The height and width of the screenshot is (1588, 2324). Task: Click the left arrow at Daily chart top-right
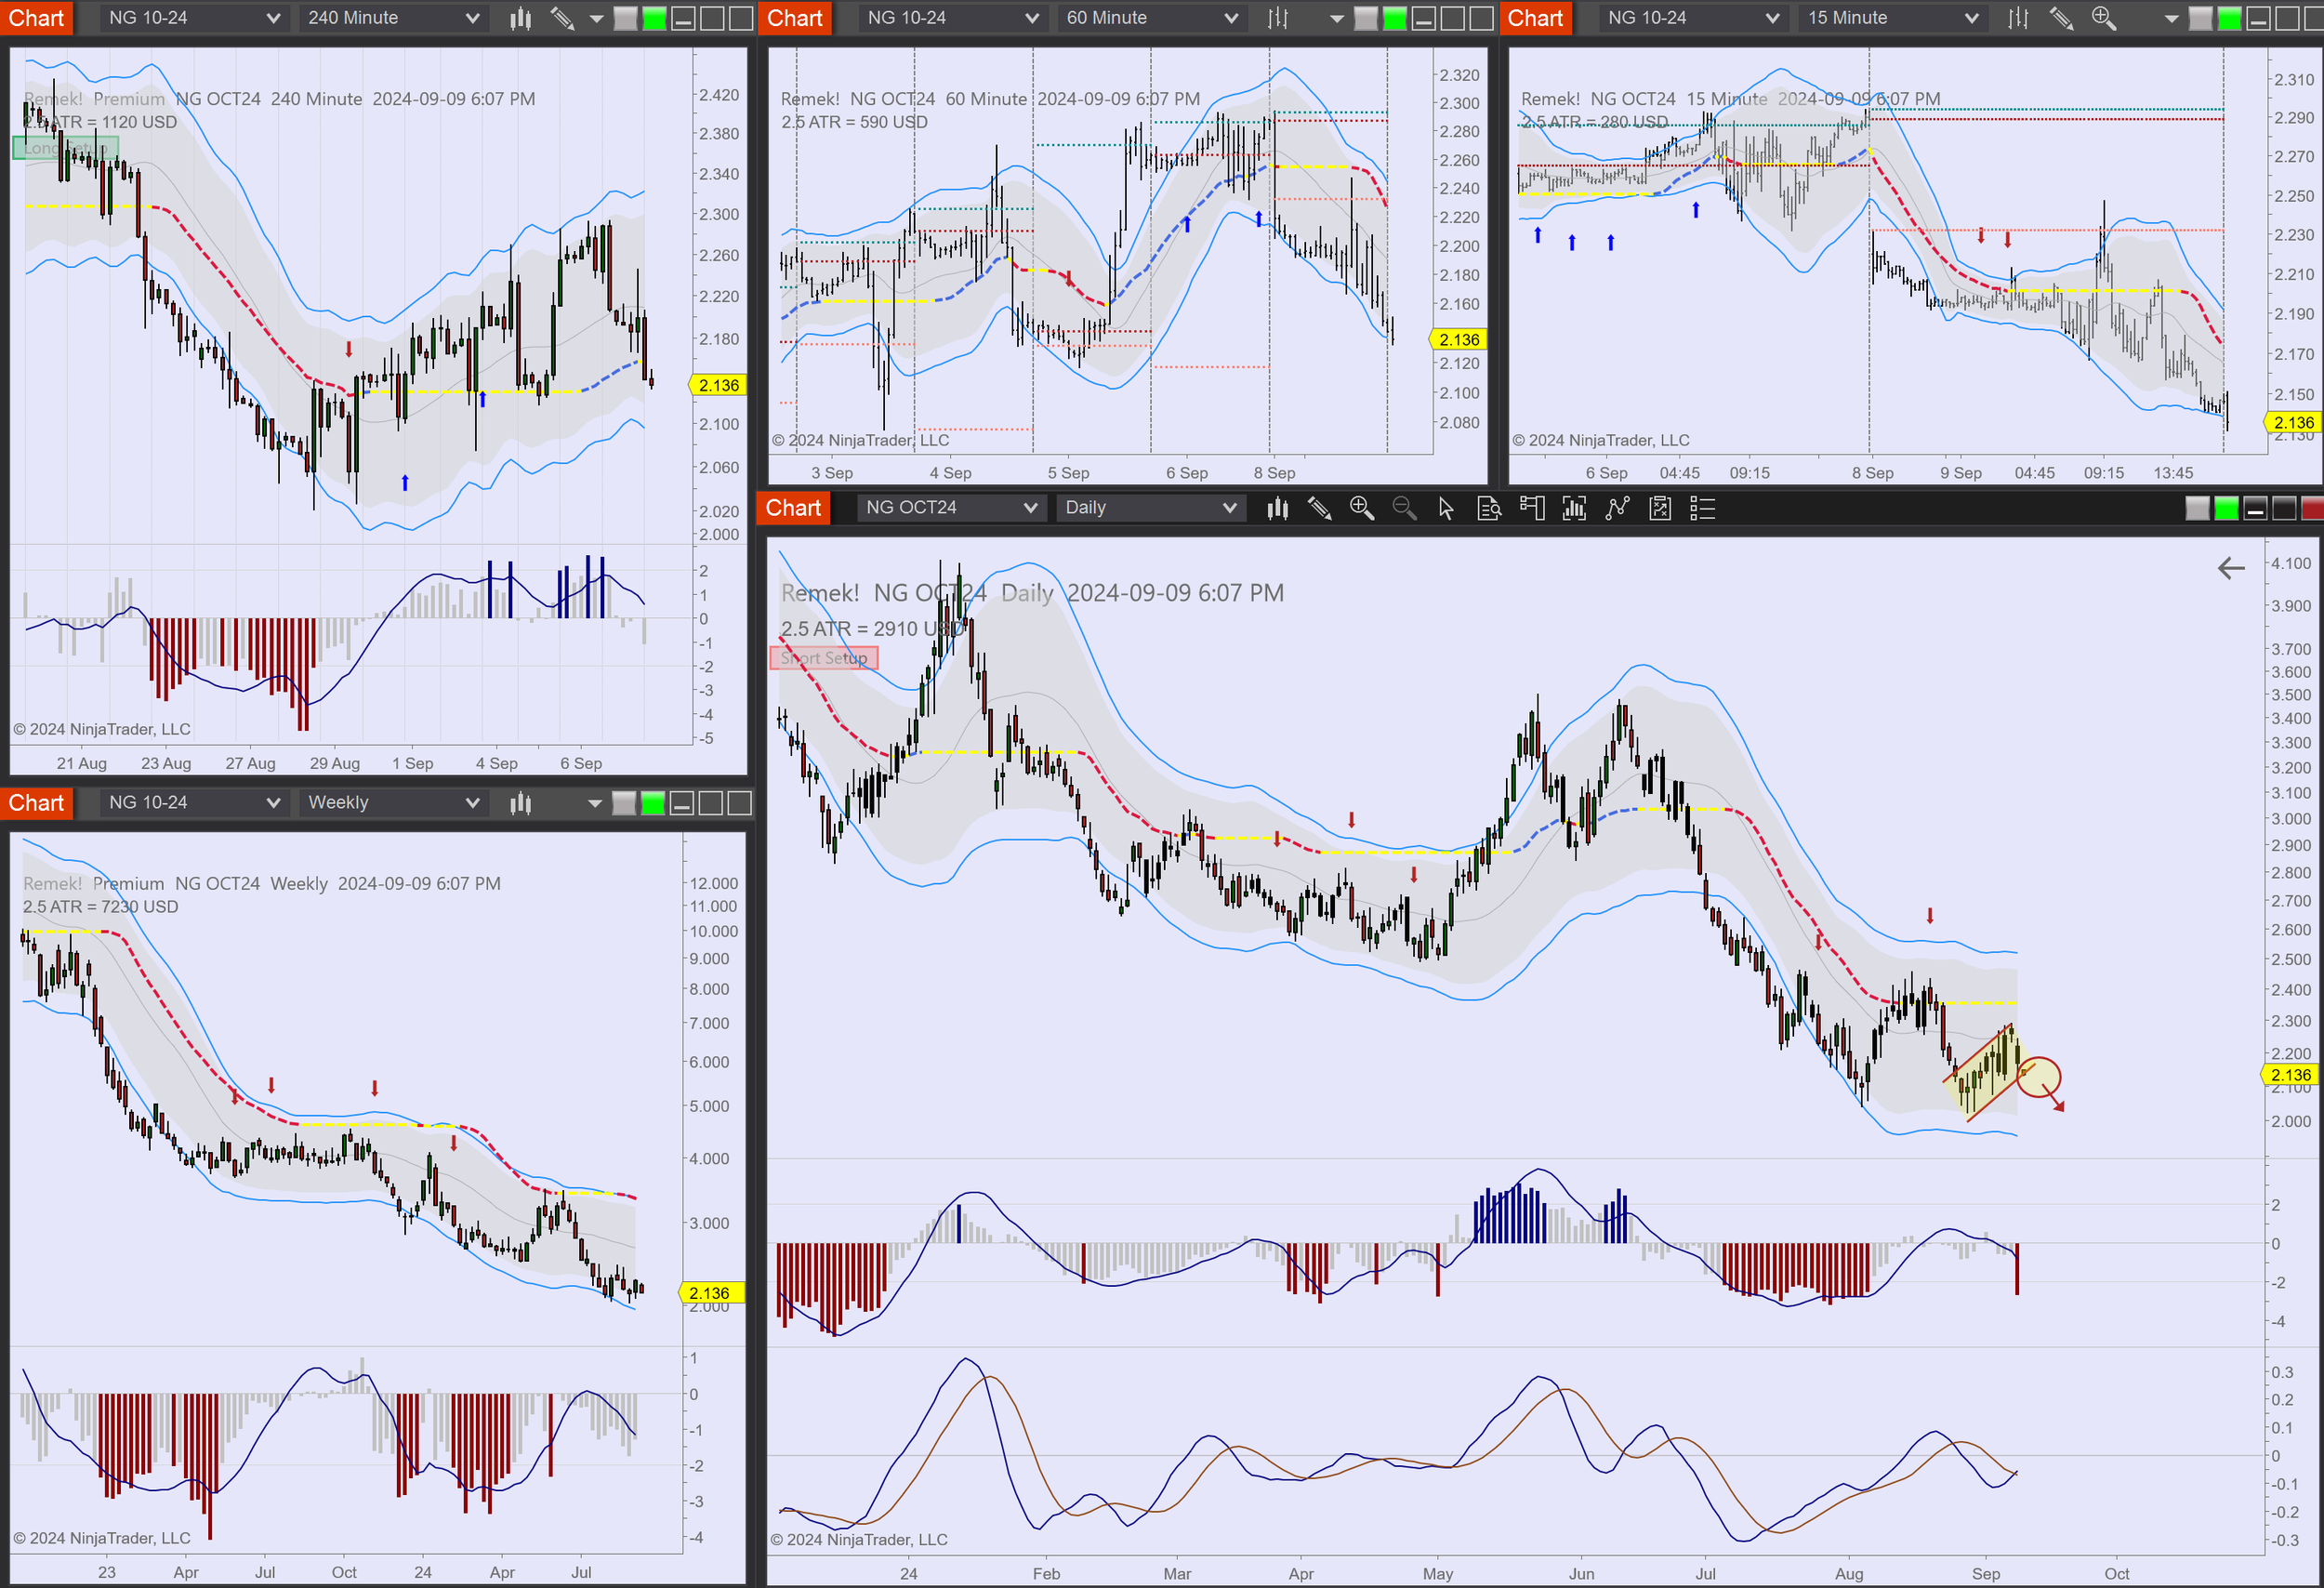click(x=2231, y=568)
